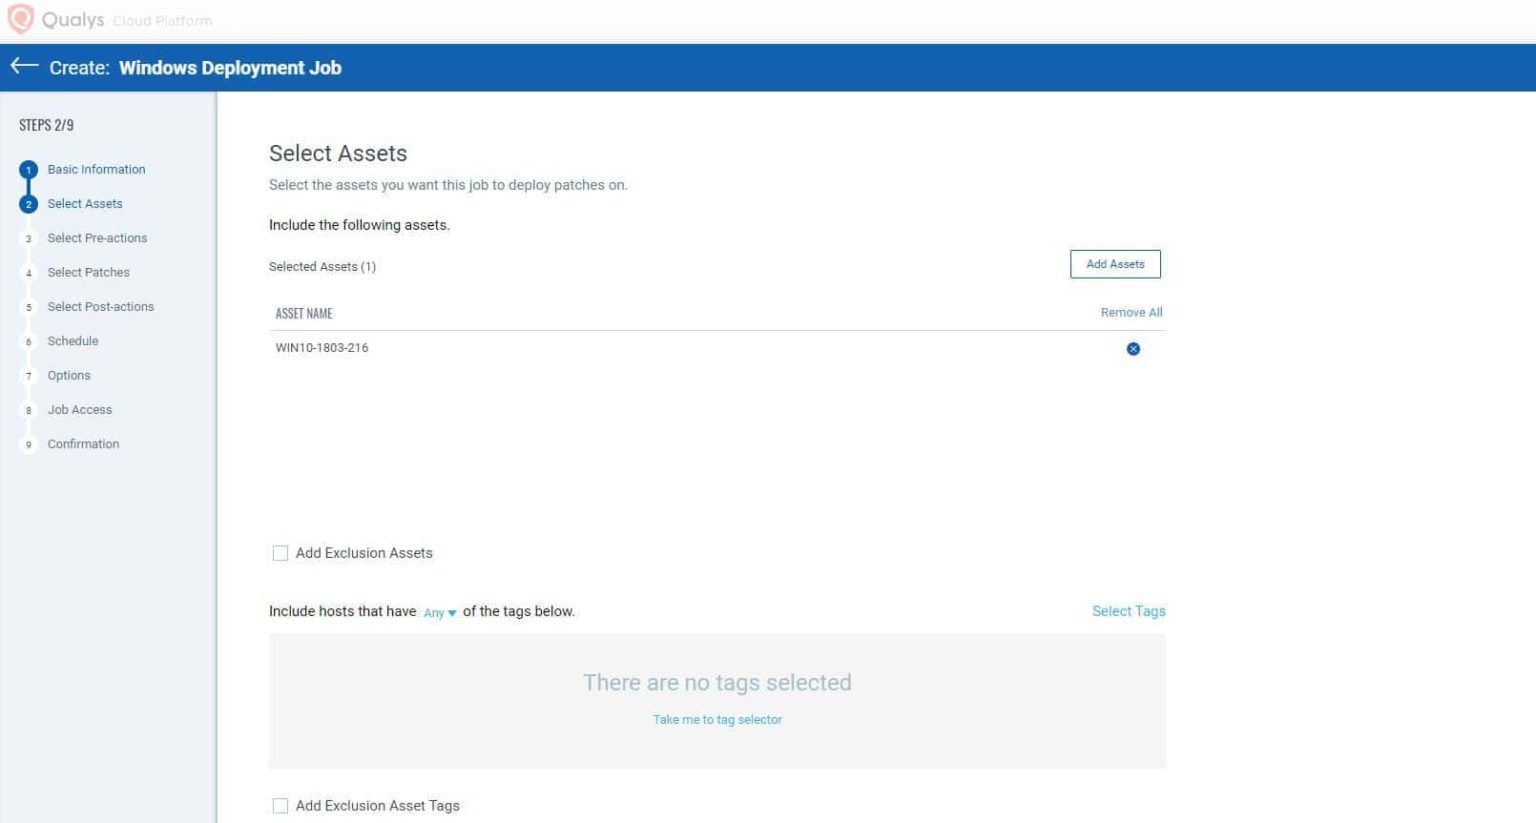Enable the Add Exclusion Asset Tags checkbox
The width and height of the screenshot is (1536, 823).
(x=280, y=805)
